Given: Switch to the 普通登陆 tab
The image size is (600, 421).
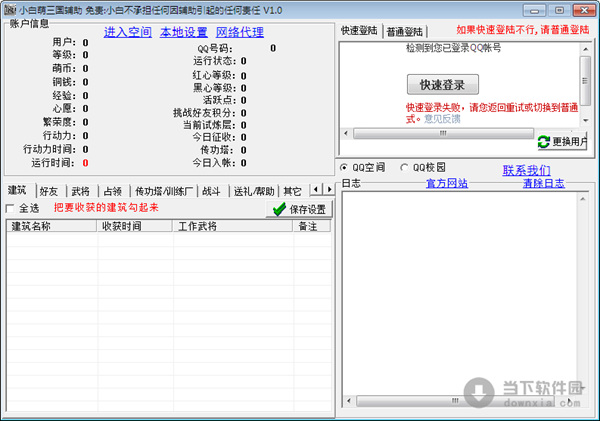Looking at the screenshot, I should pyautogui.click(x=404, y=32).
